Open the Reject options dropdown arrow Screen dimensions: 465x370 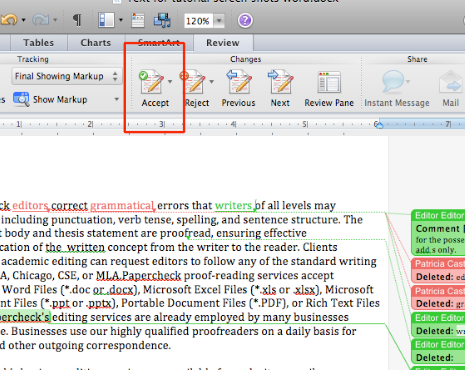(211, 81)
